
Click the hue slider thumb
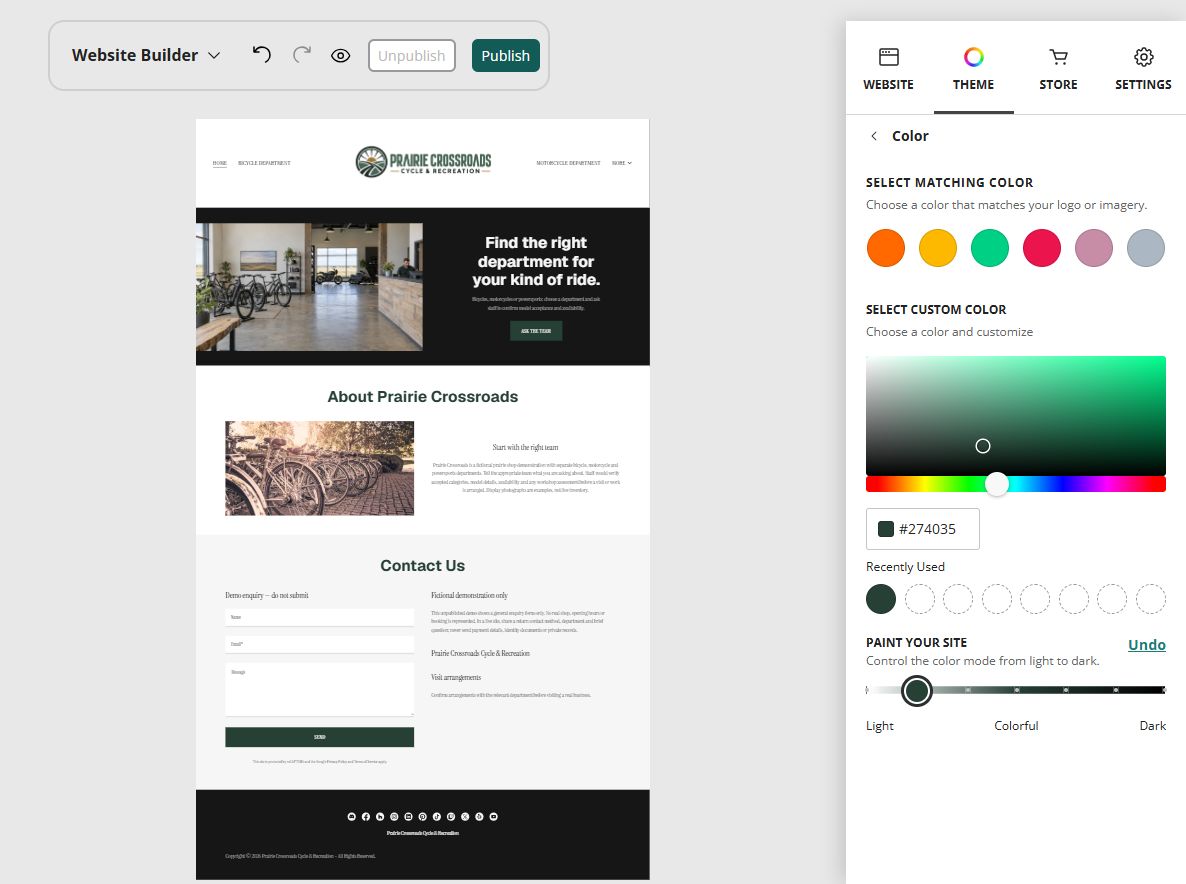coord(997,484)
